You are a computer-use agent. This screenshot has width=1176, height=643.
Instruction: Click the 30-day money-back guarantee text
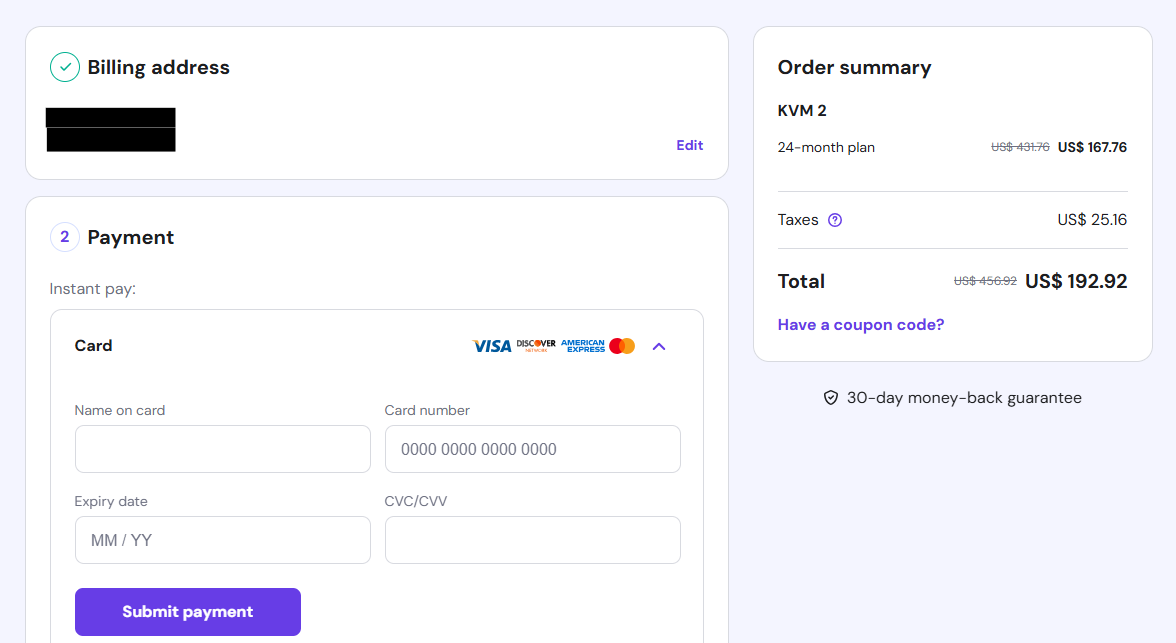point(964,398)
